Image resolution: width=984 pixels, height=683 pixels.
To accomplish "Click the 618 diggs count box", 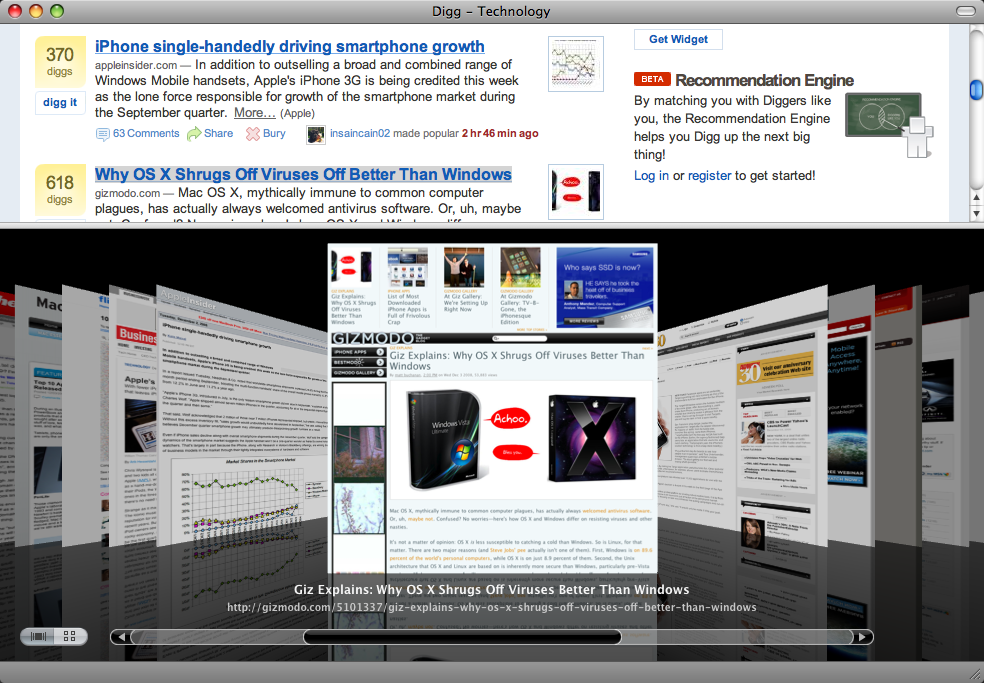I will coord(60,190).
